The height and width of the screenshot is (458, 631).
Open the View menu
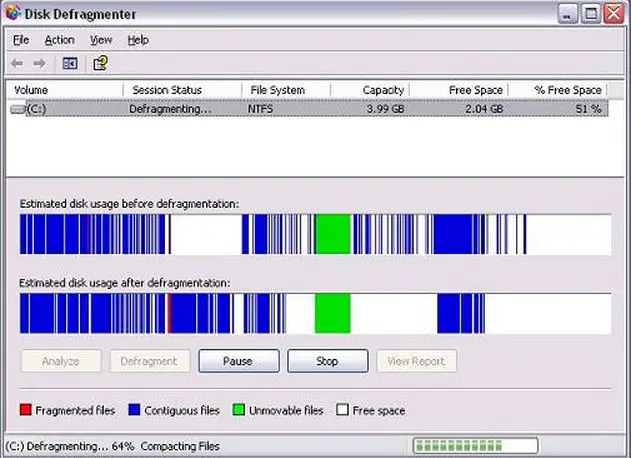click(x=101, y=40)
